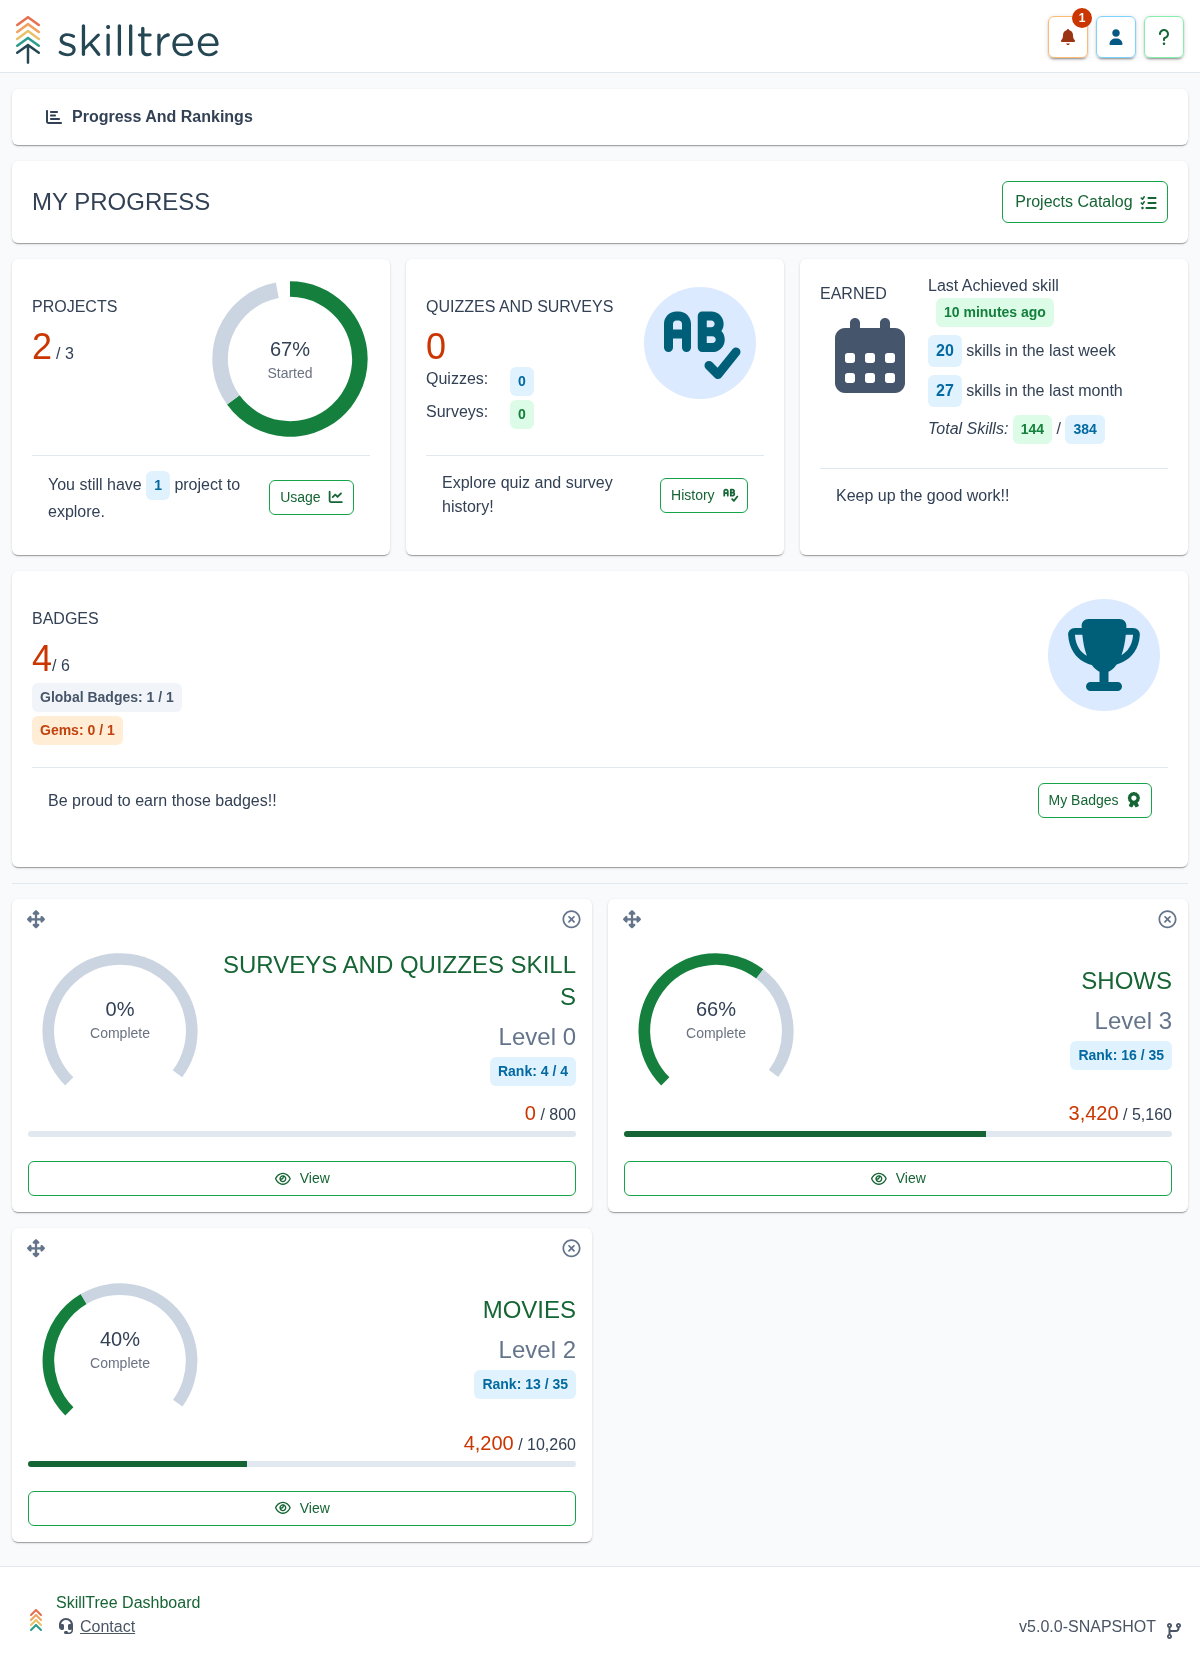Click the Rank: 13 / 35 badge
This screenshot has height=1663, width=1200.
pyautogui.click(x=525, y=1384)
